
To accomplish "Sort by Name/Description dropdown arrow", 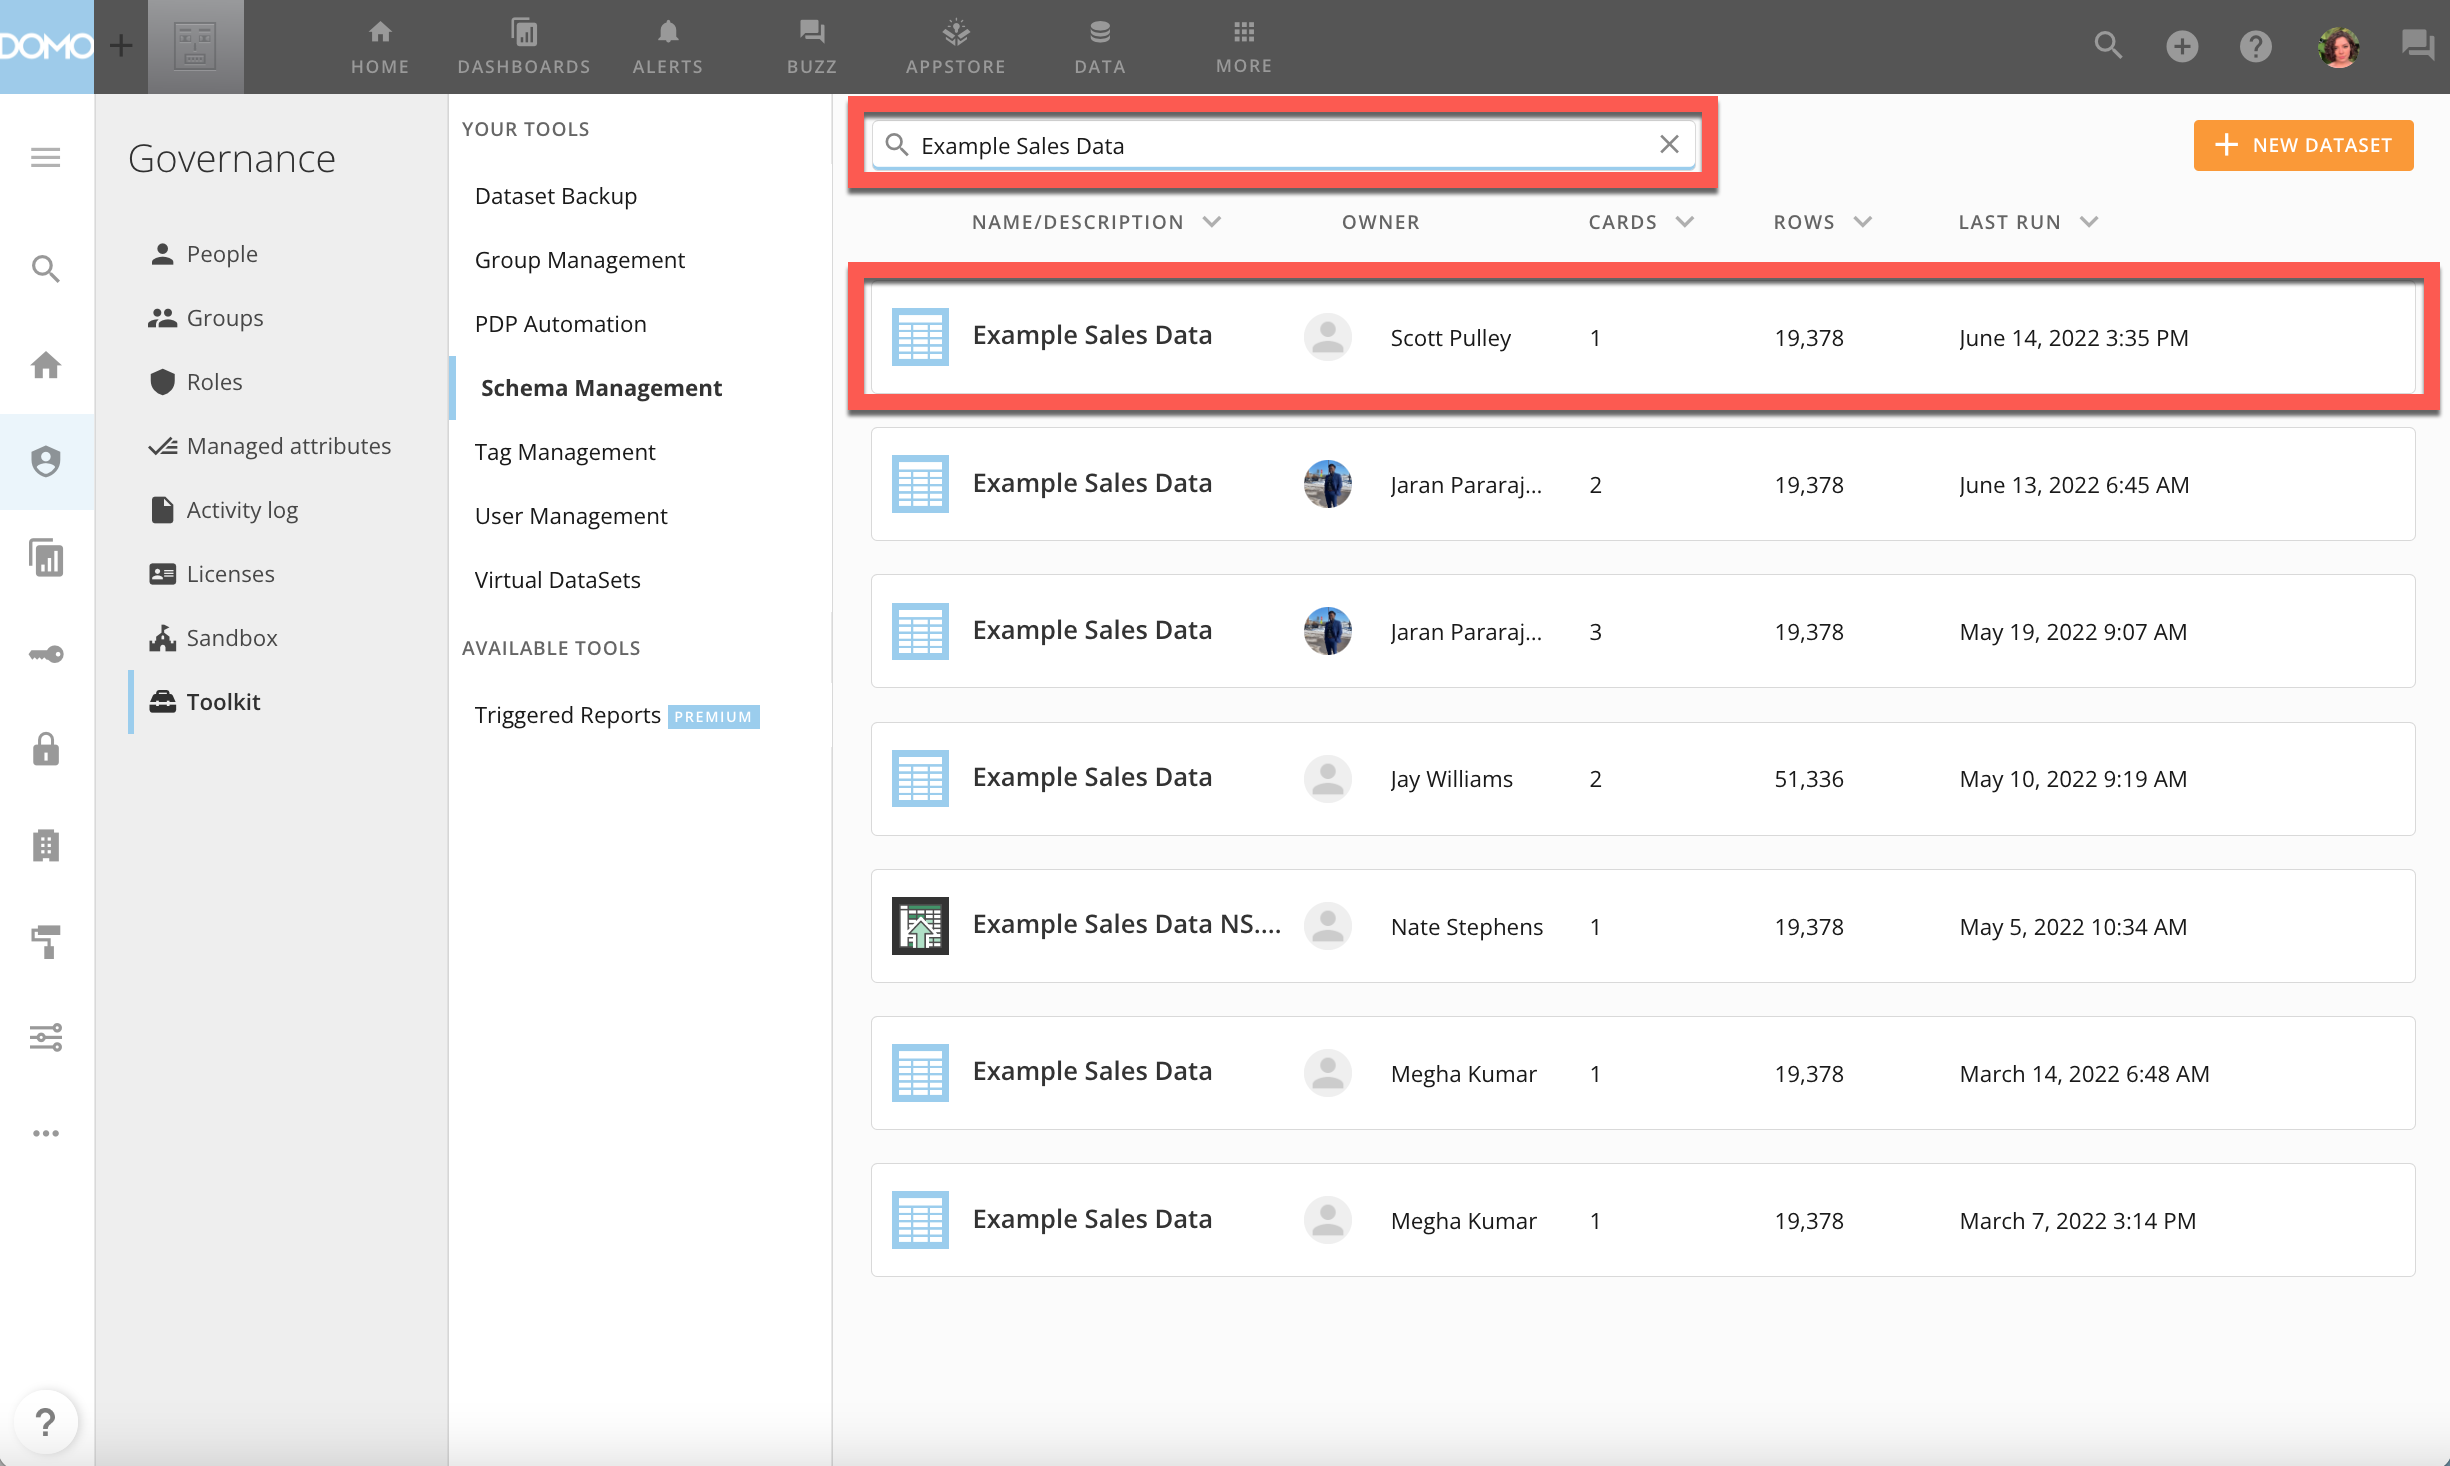I will tap(1212, 222).
